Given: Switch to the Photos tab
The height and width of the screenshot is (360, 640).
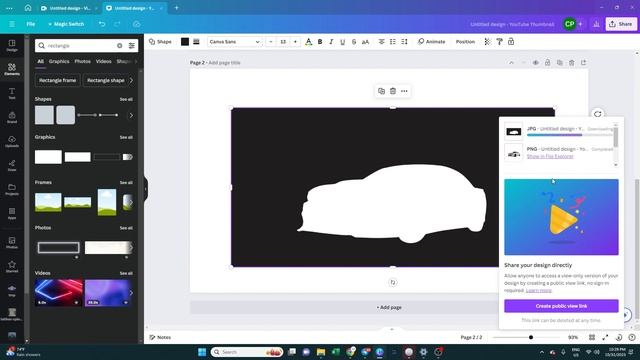Looking at the screenshot, I should point(82,61).
